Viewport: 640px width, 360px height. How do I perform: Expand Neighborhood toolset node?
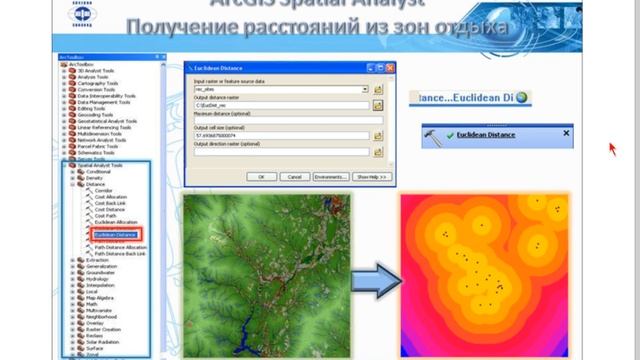[x=73, y=317]
